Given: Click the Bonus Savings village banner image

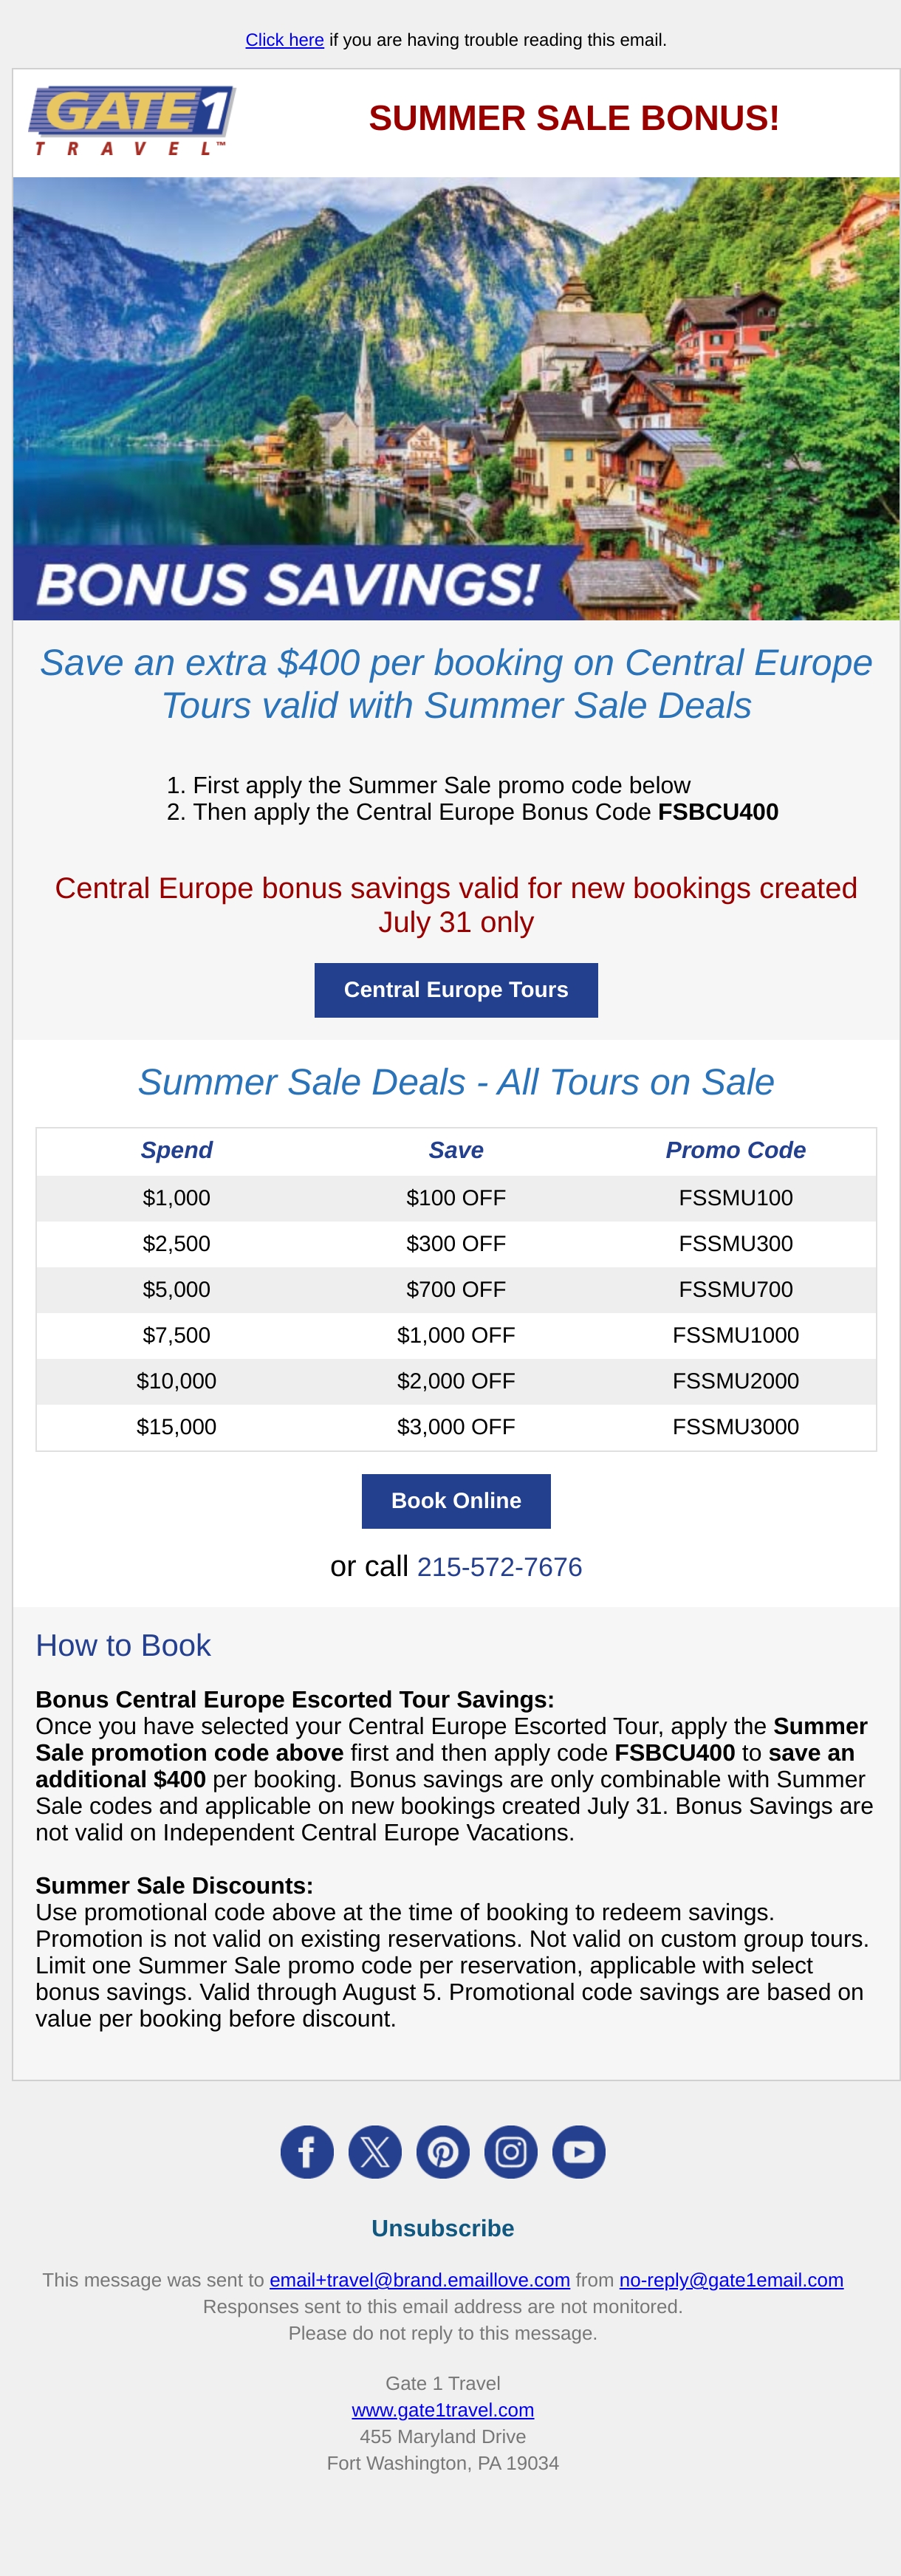Looking at the screenshot, I should 456,399.
